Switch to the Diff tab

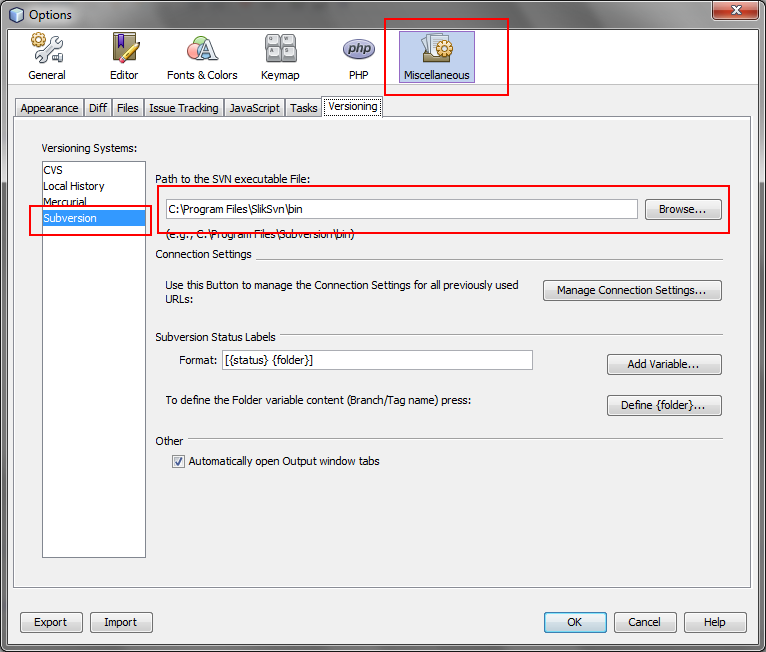tap(98, 108)
